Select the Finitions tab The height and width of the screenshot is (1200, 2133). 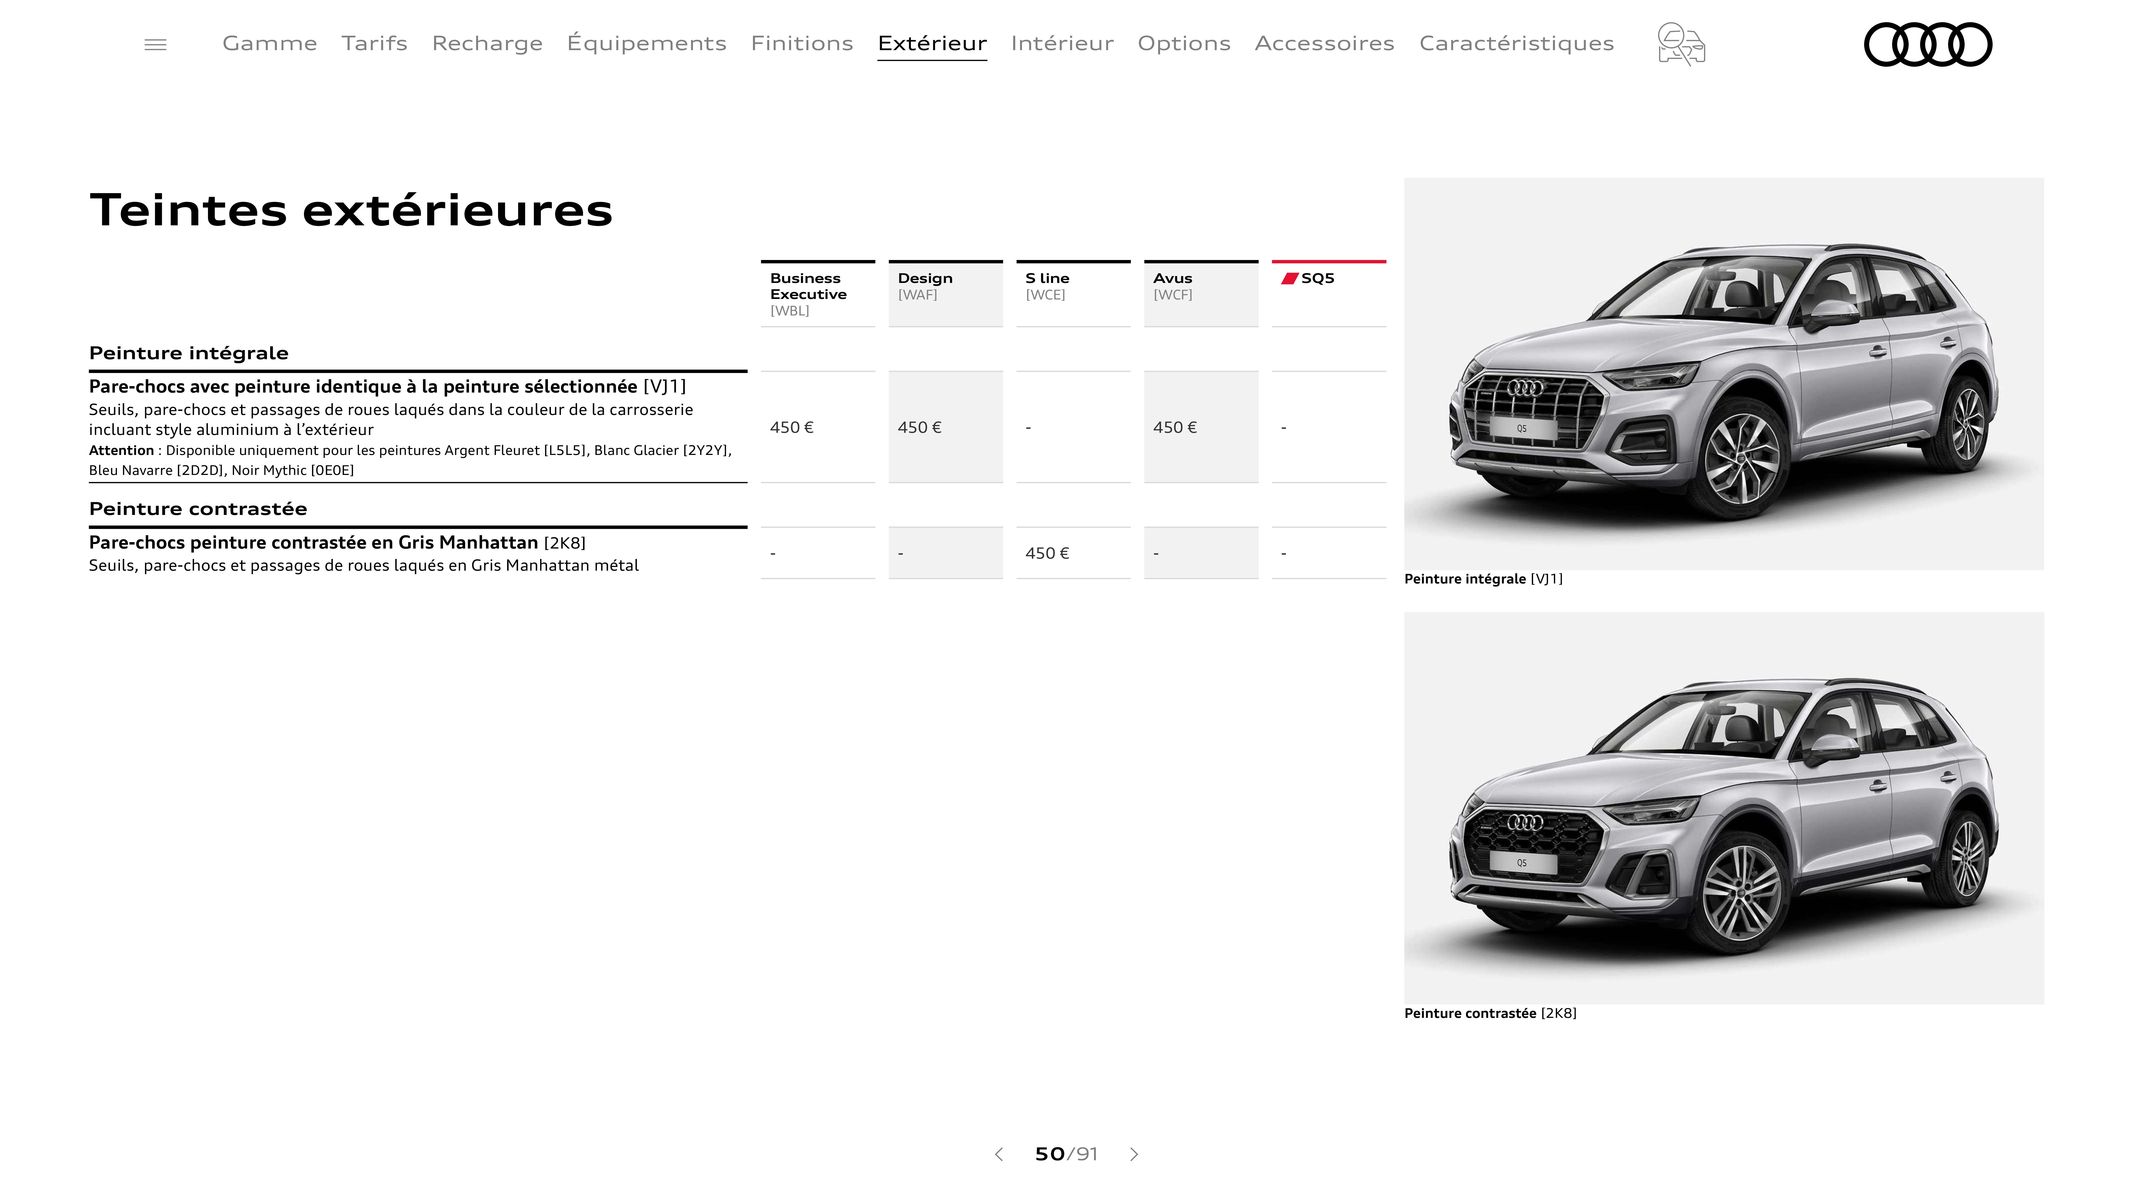pos(802,43)
